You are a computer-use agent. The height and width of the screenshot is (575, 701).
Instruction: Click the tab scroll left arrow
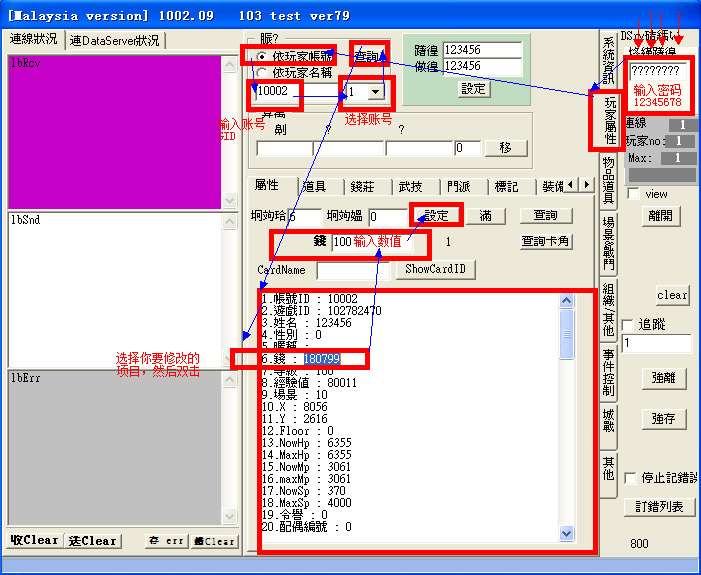(x=571, y=185)
